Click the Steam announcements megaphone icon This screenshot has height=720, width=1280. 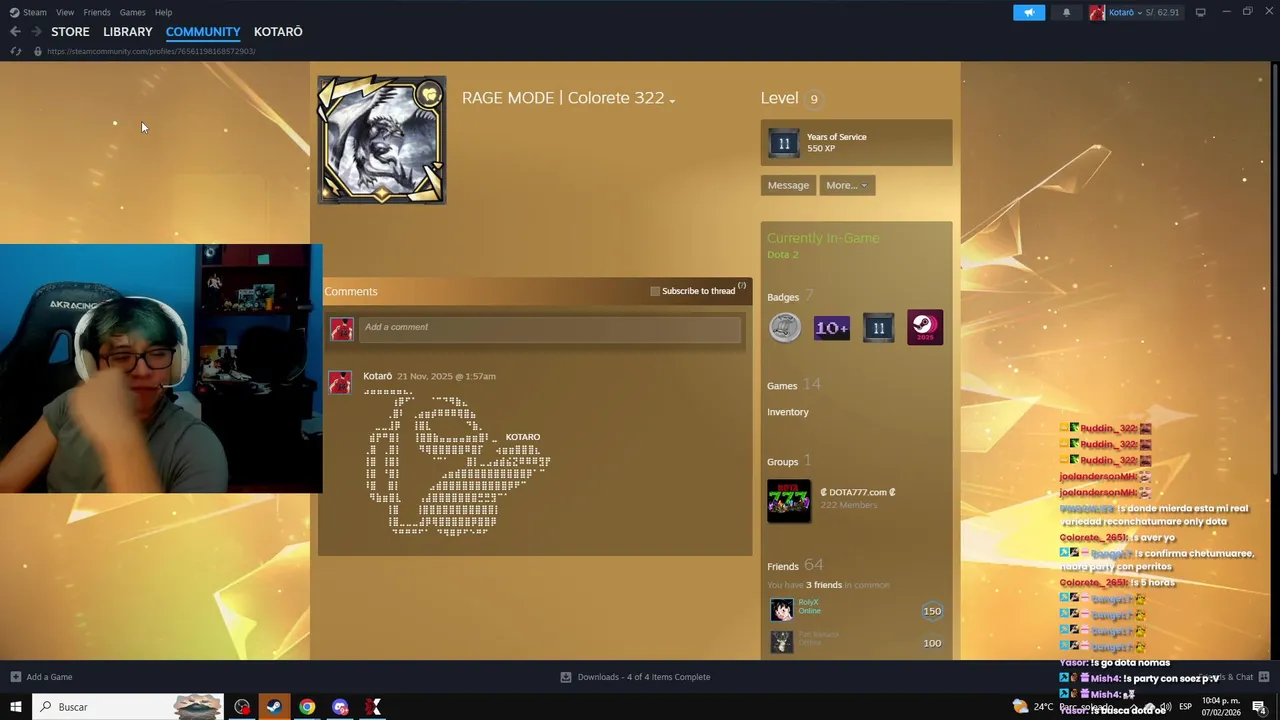point(1029,12)
